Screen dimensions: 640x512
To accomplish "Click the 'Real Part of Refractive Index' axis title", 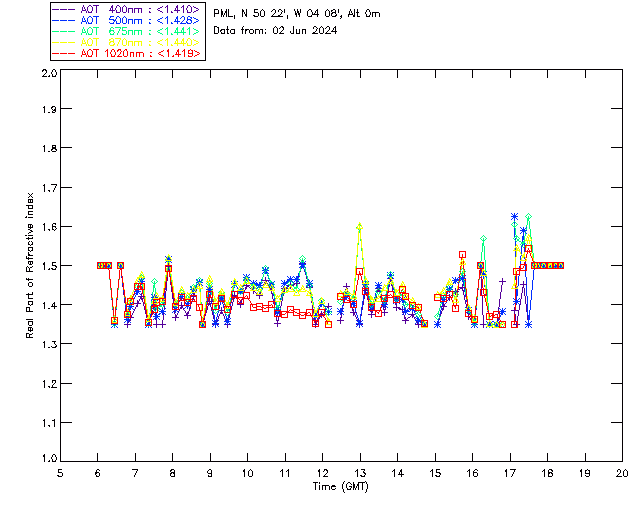I will (31, 265).
